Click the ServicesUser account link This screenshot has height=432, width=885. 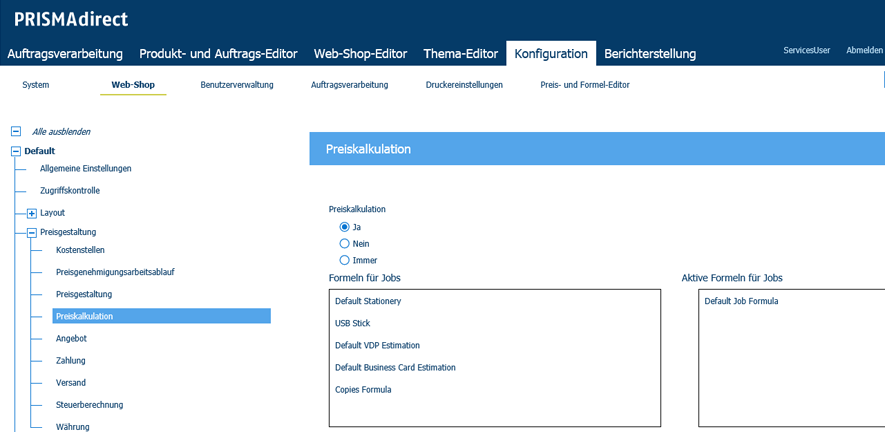(807, 50)
